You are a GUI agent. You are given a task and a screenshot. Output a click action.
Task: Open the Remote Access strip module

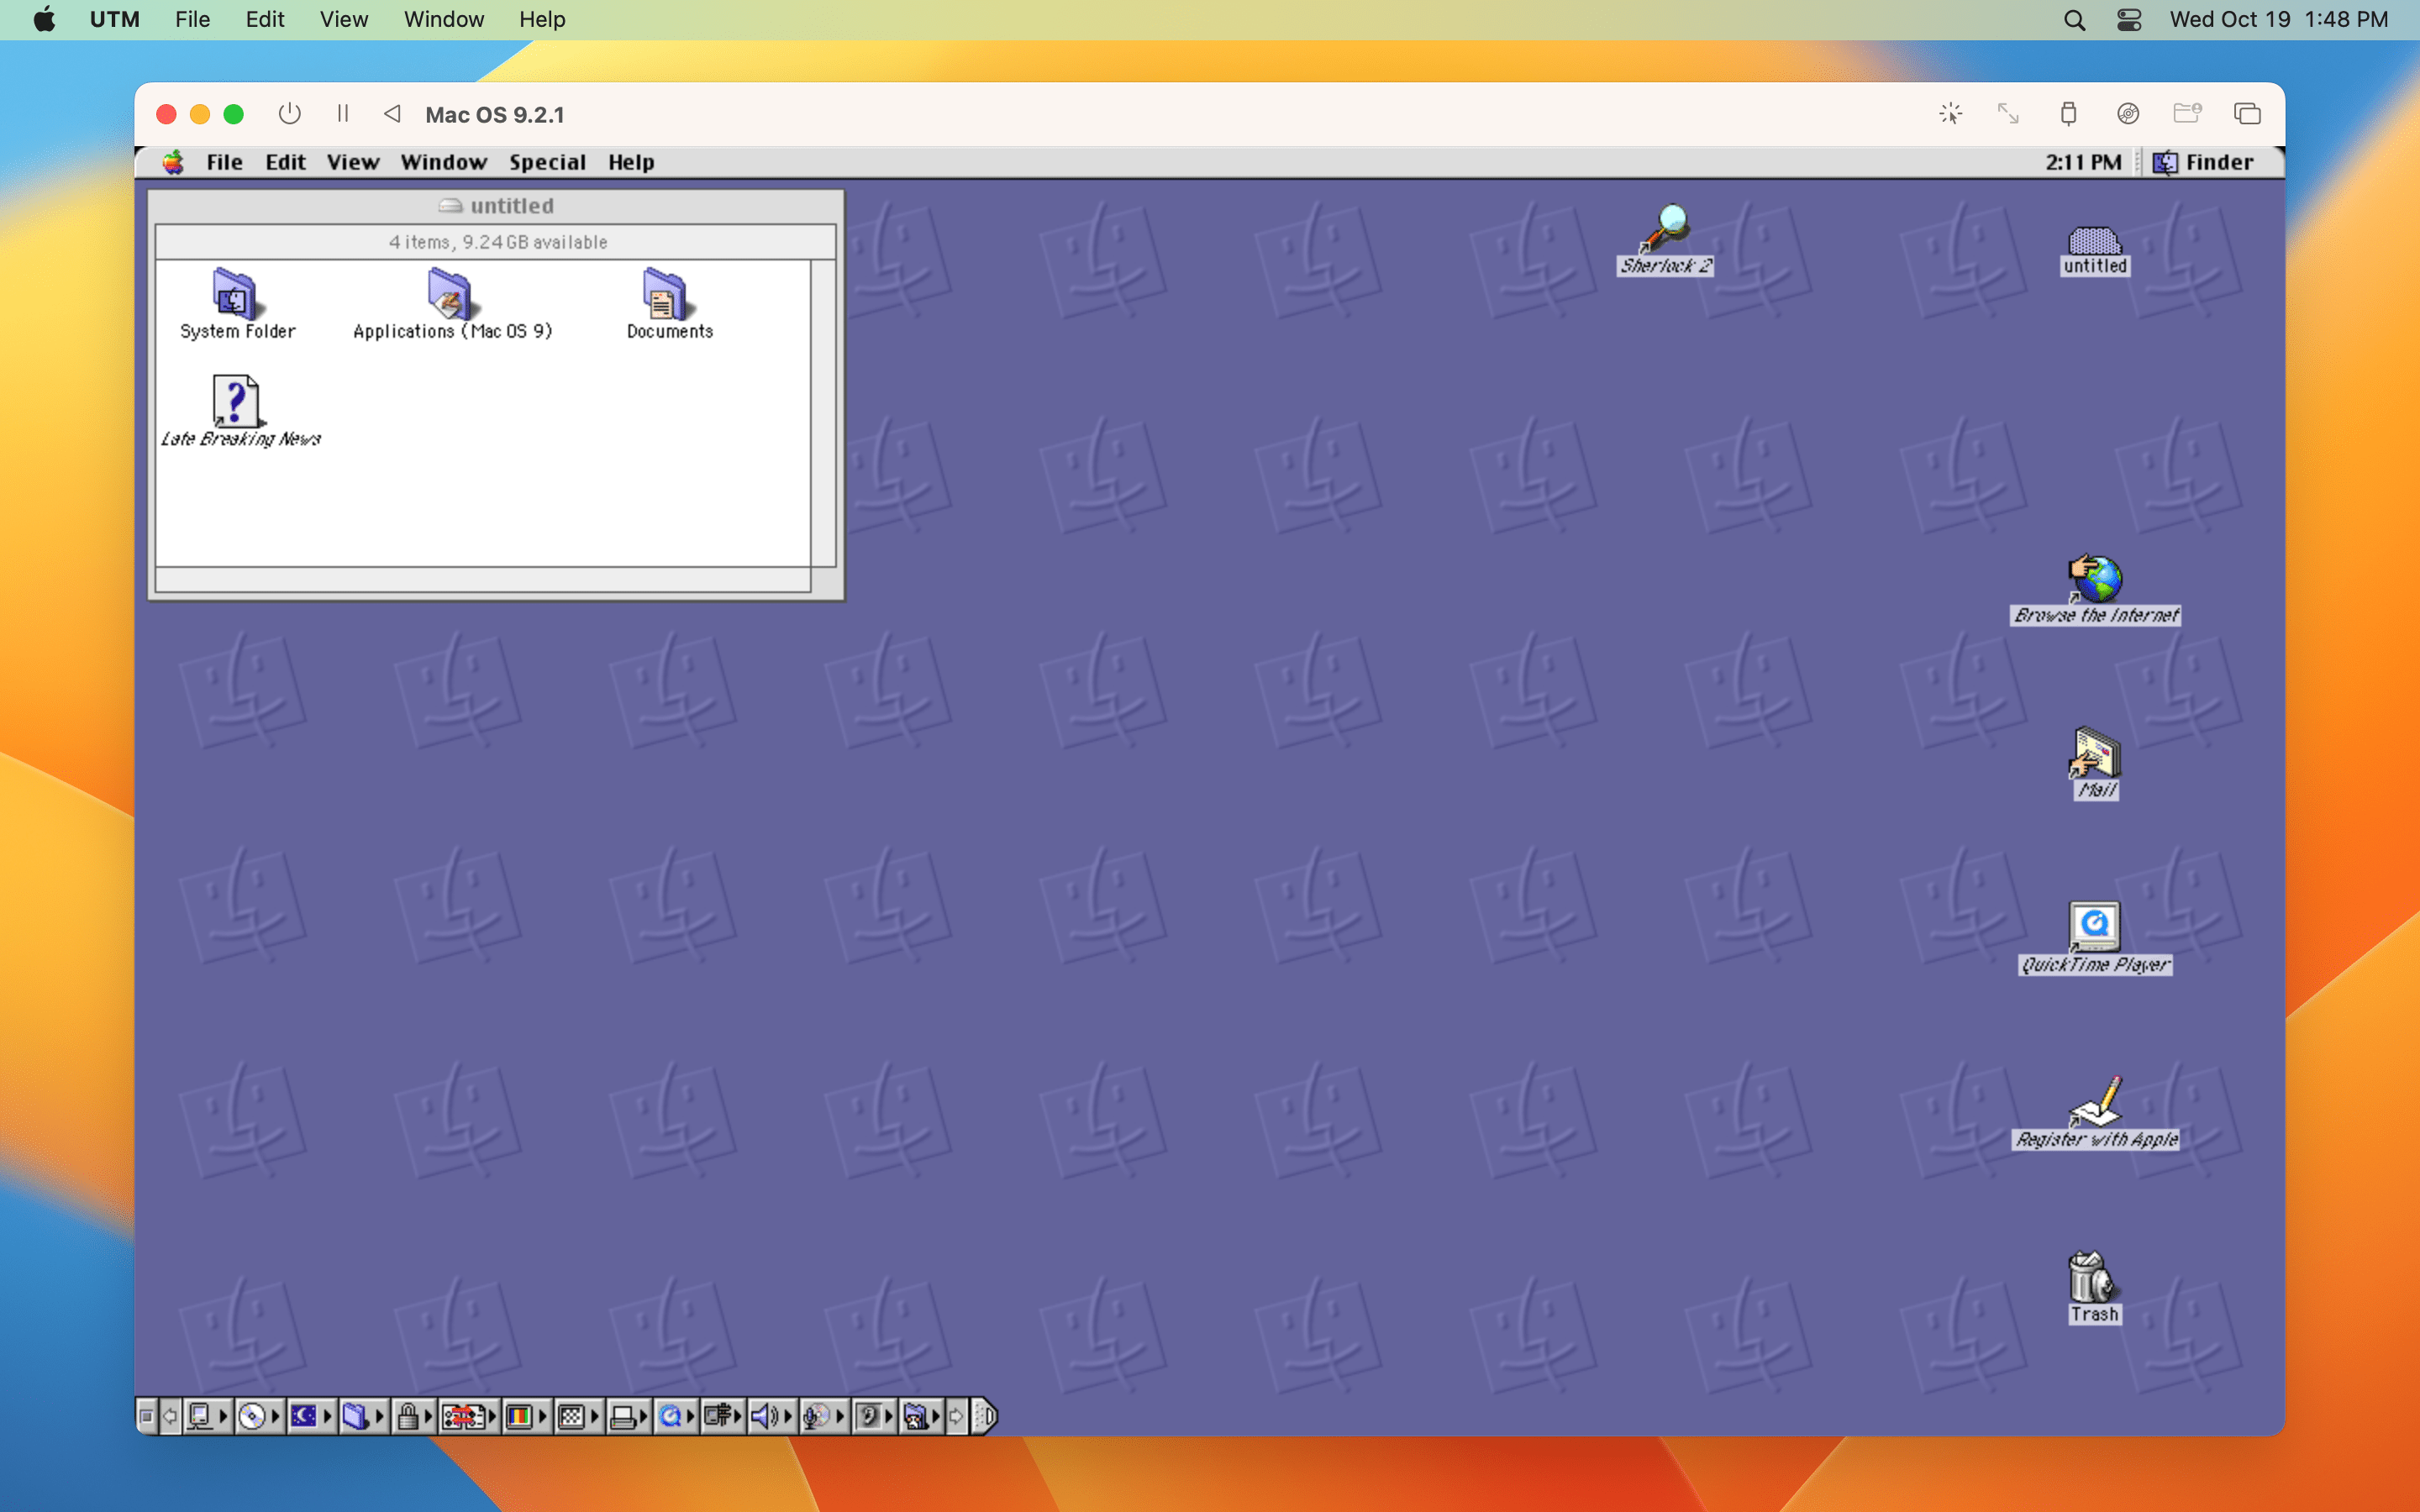pos(724,1416)
